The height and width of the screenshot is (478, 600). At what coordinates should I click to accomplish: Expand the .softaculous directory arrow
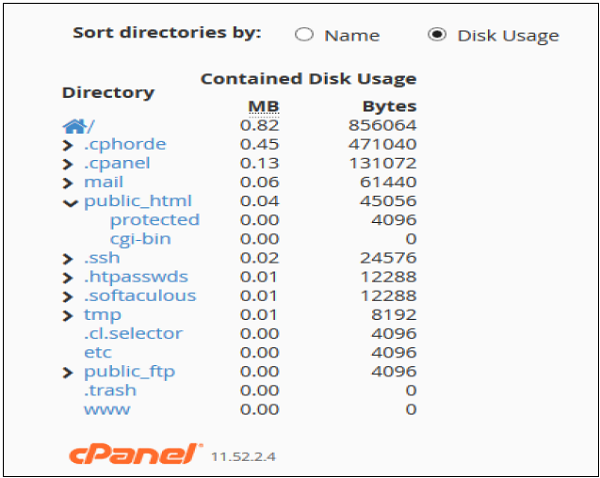pyautogui.click(x=68, y=297)
